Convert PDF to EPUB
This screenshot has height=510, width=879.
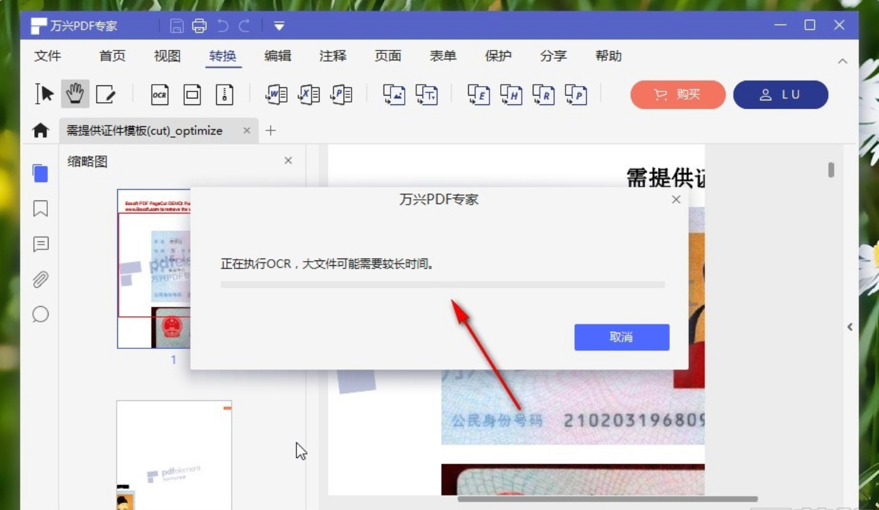pos(479,94)
